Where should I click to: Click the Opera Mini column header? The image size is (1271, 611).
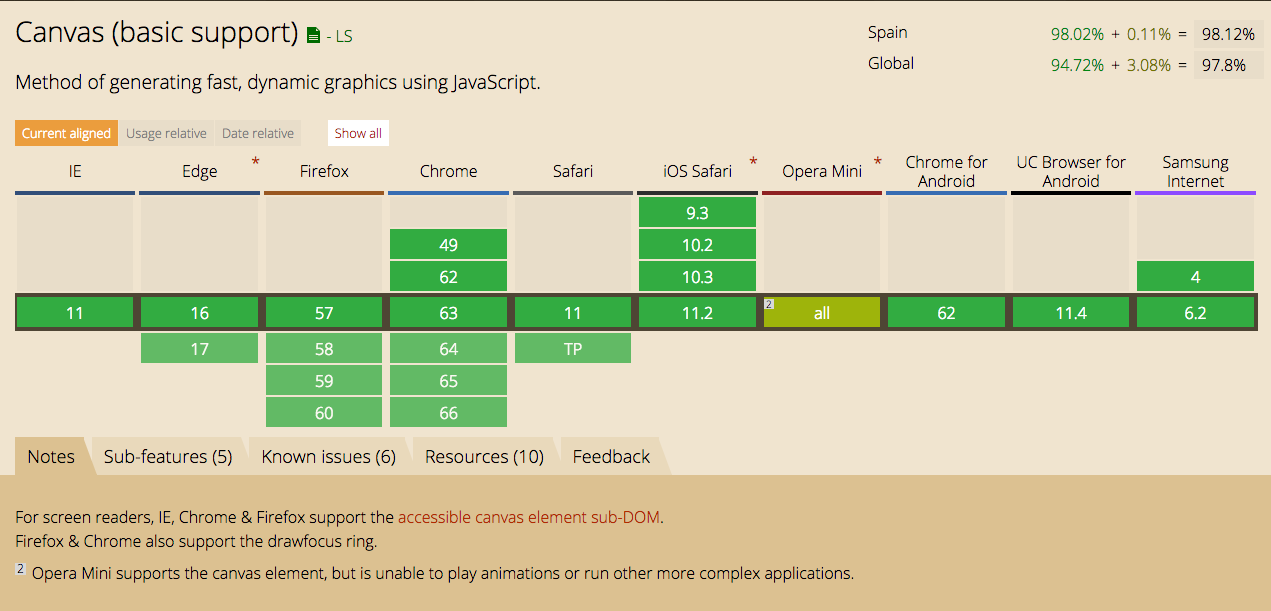822,171
